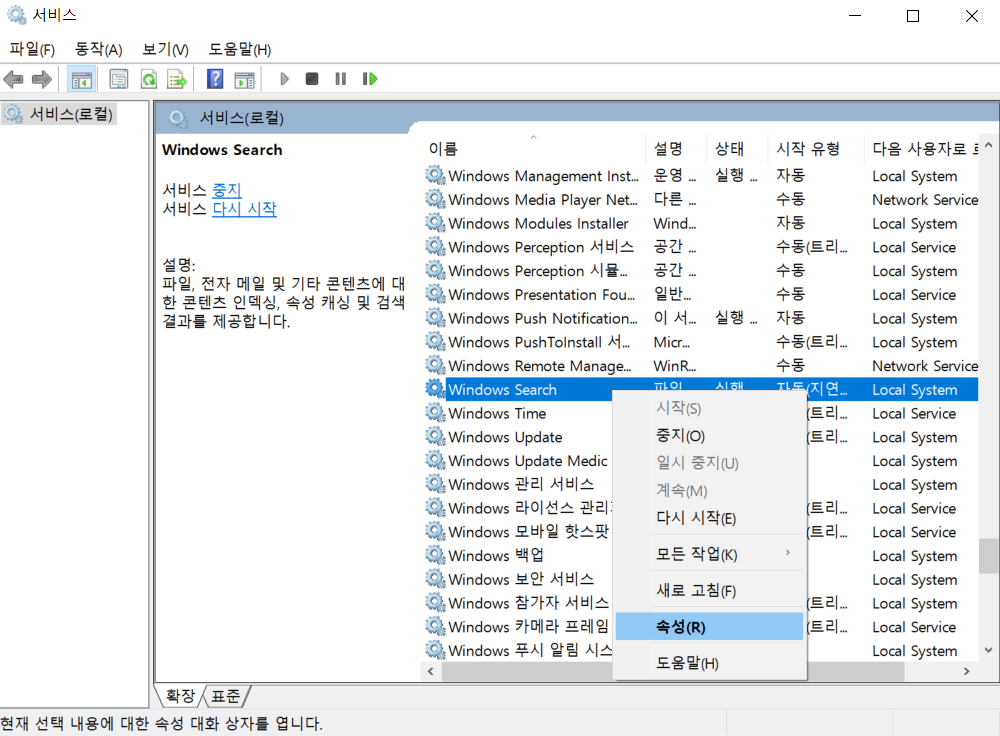
Task: Select 서비스(로컬) node in the left tree
Action: pyautogui.click(x=59, y=114)
